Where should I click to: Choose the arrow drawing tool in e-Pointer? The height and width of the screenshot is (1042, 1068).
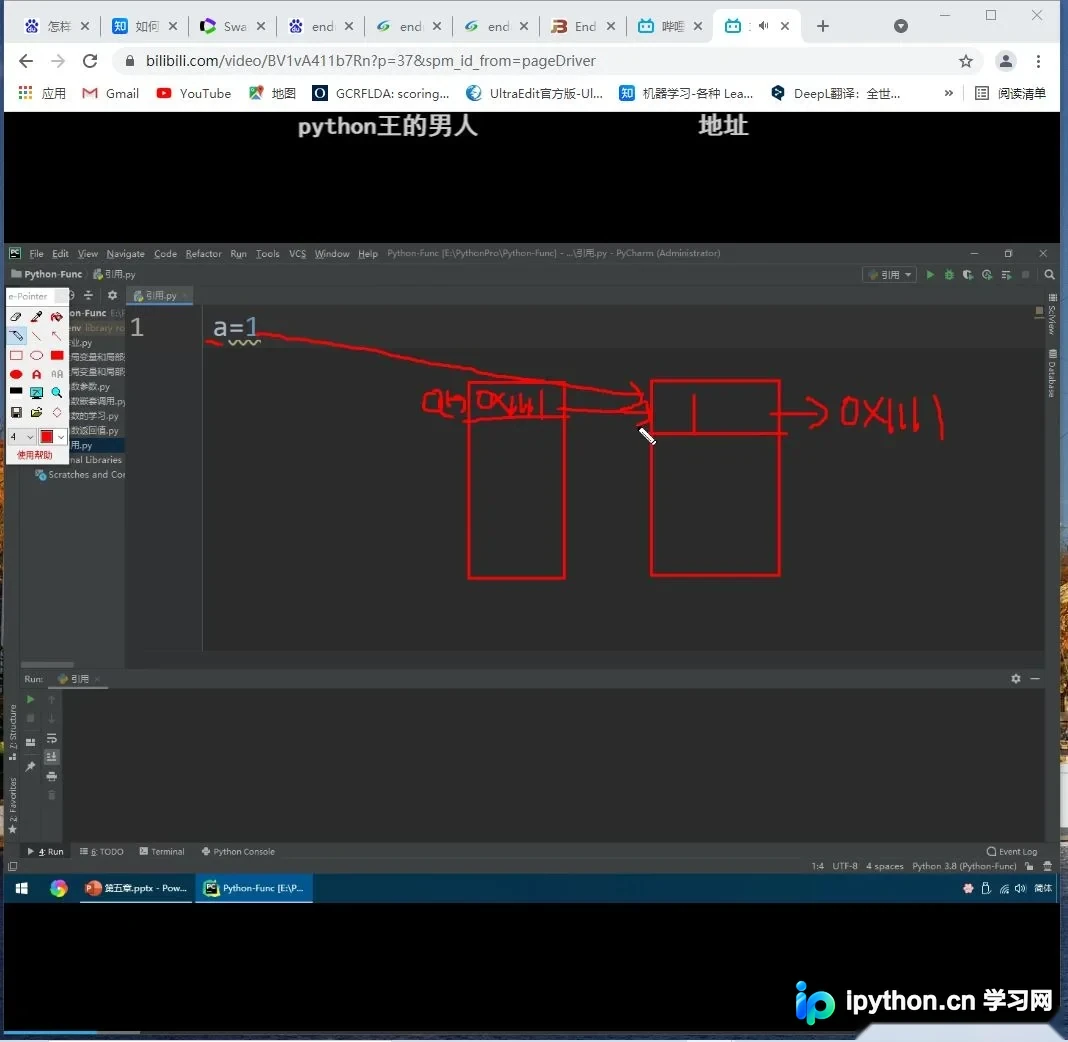pos(57,336)
